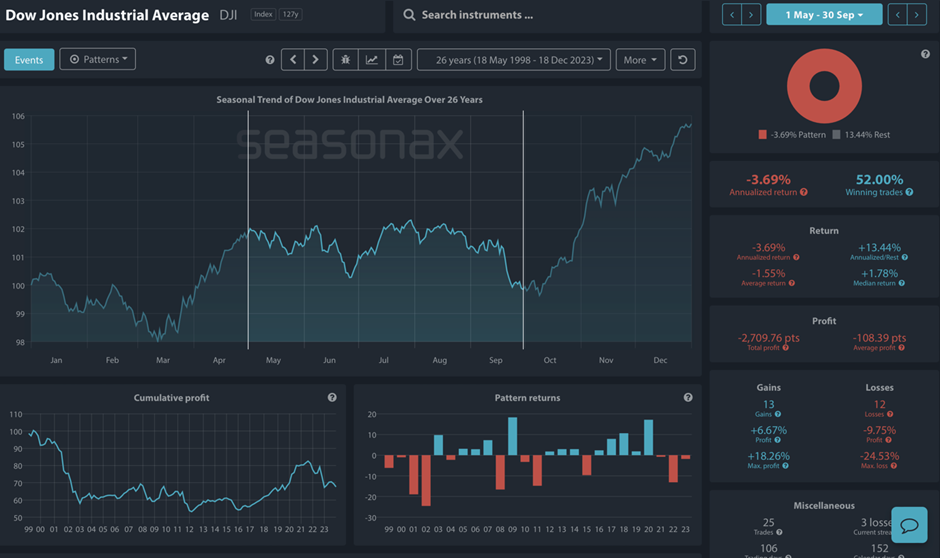The height and width of the screenshot is (558, 940).
Task: Click the -24.53% max loss value
Action: 879,456
